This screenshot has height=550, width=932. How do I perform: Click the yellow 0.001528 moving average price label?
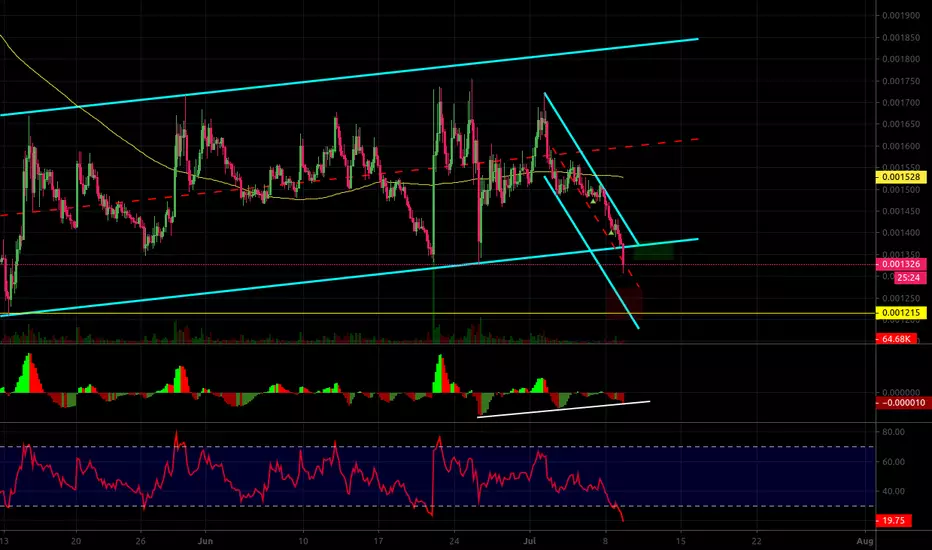901,177
